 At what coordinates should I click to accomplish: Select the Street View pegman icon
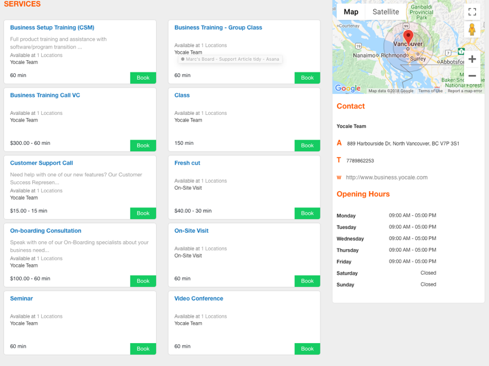(472, 30)
